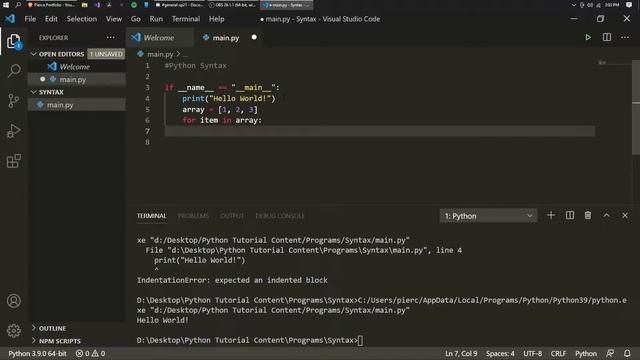Image resolution: width=640 pixels, height=360 pixels.
Task: Open the Source Control view icon
Action: (13, 100)
